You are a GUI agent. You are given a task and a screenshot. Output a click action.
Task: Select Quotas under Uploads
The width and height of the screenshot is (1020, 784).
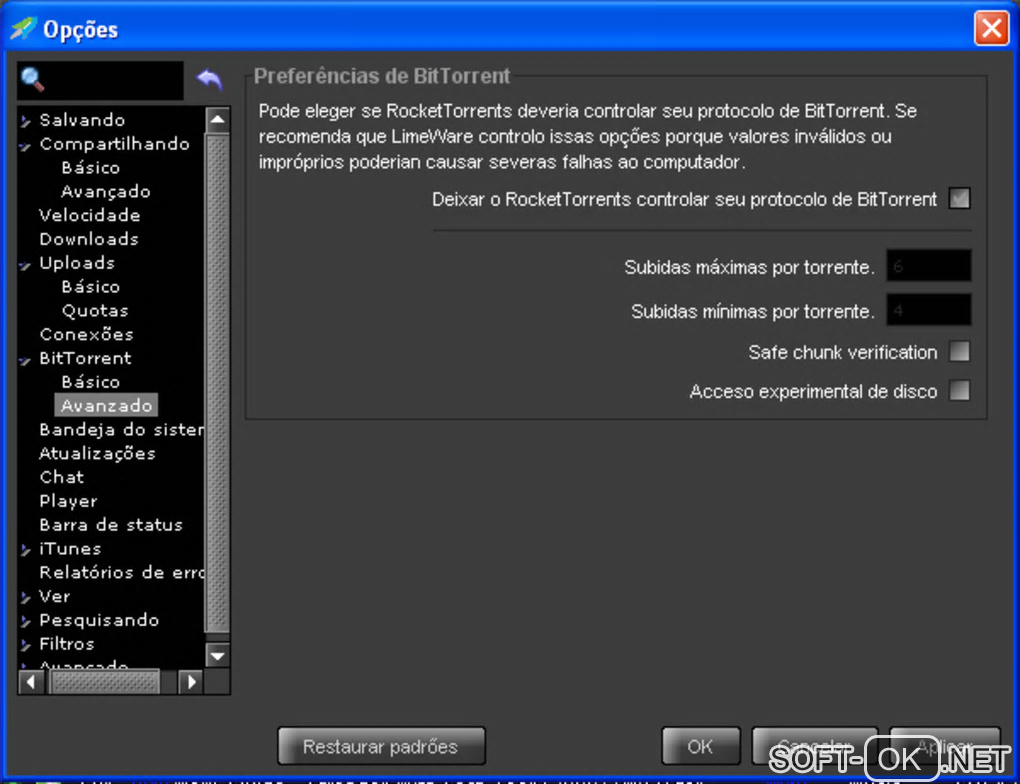[95, 310]
